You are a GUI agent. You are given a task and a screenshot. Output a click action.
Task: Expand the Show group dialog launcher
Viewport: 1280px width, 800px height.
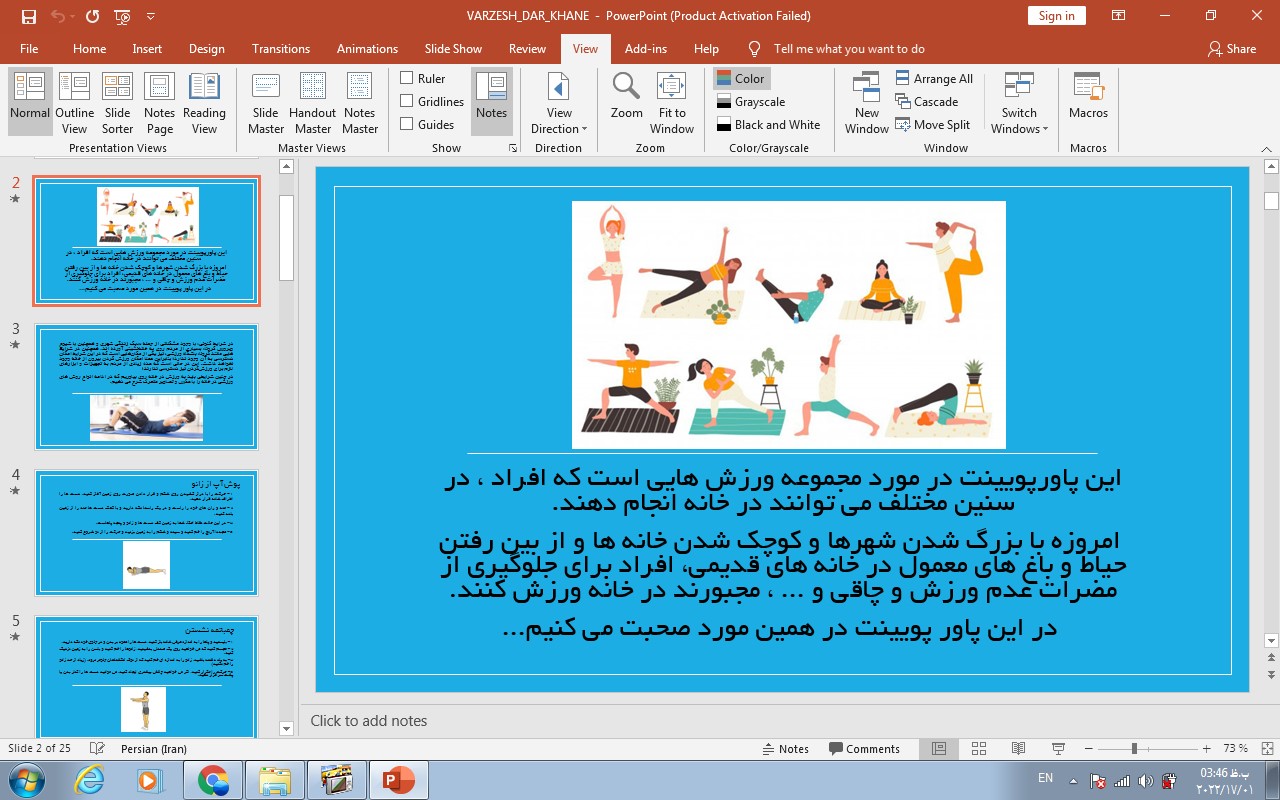point(513,148)
